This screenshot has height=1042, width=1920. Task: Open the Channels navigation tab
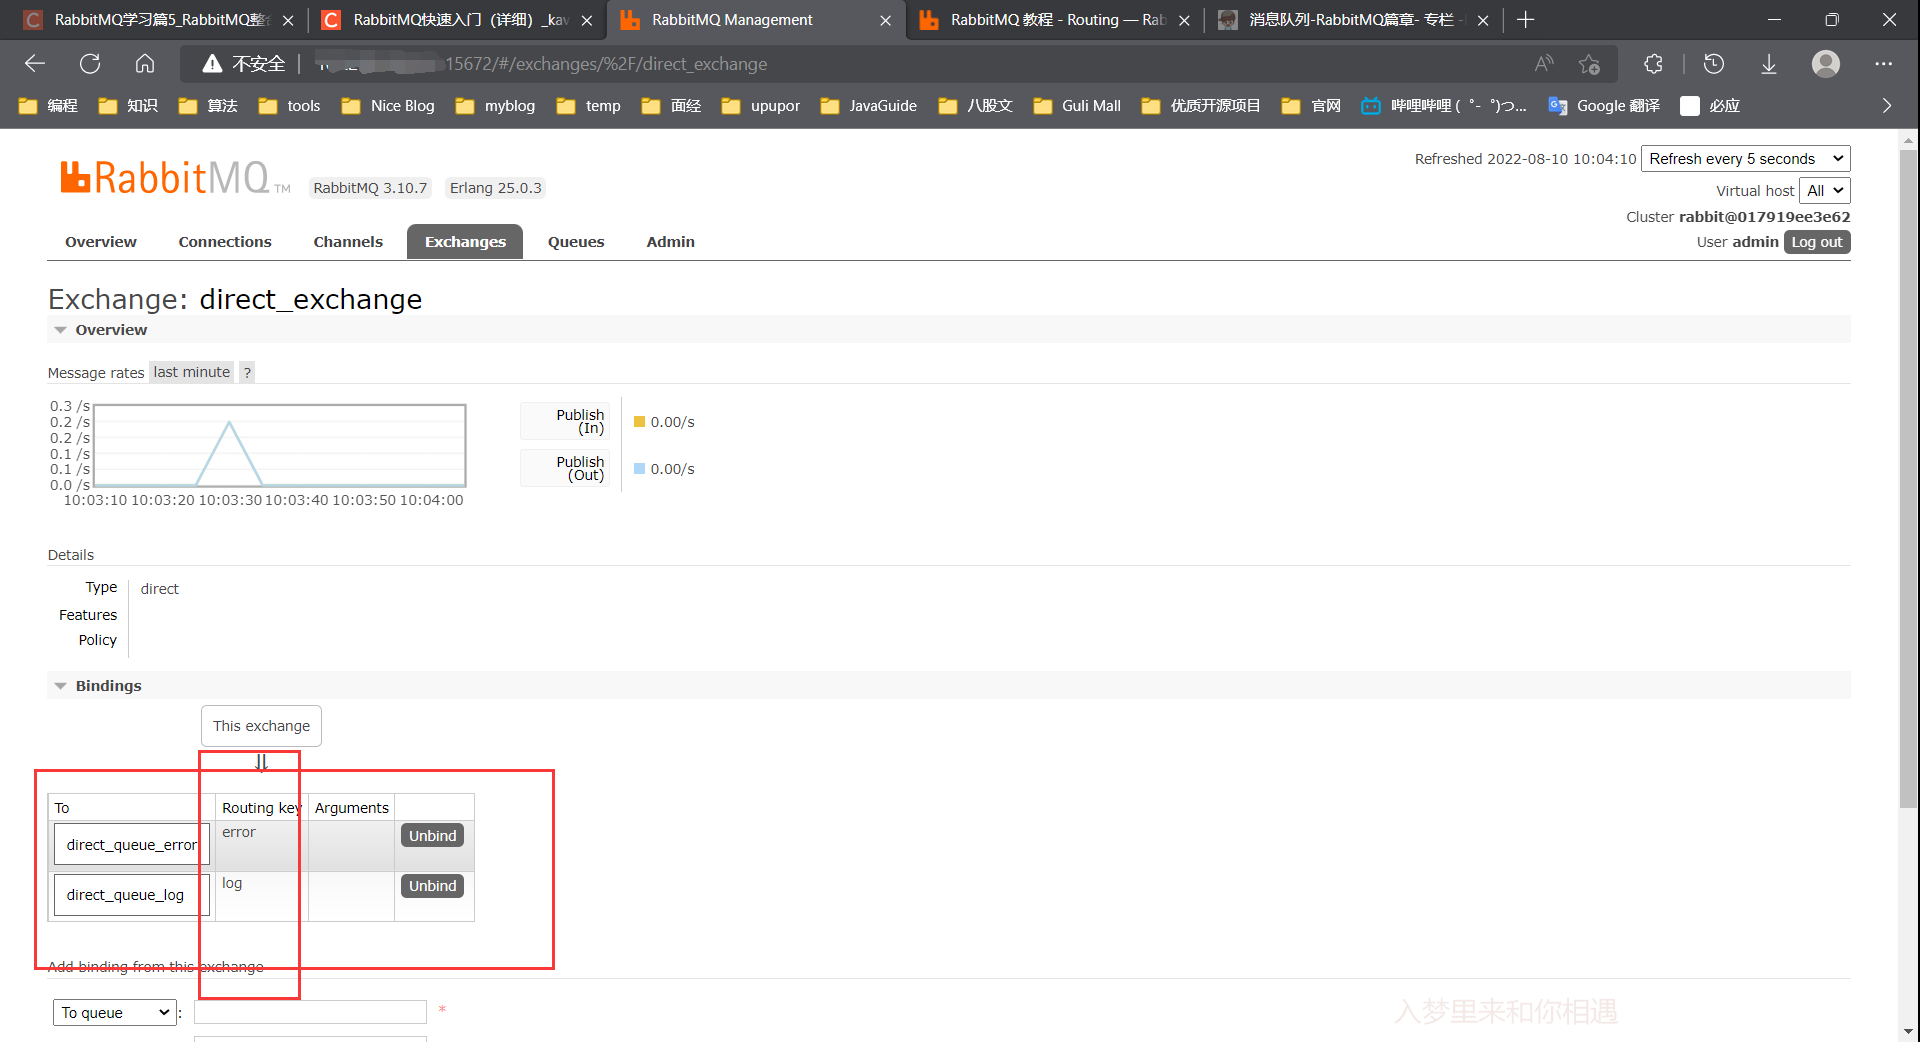click(348, 242)
